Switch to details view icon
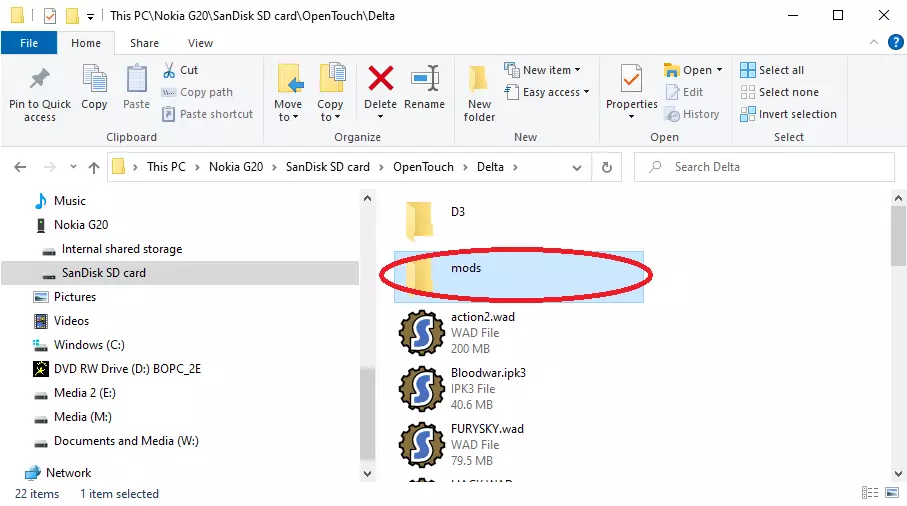This screenshot has height=506, width=907. click(x=869, y=493)
